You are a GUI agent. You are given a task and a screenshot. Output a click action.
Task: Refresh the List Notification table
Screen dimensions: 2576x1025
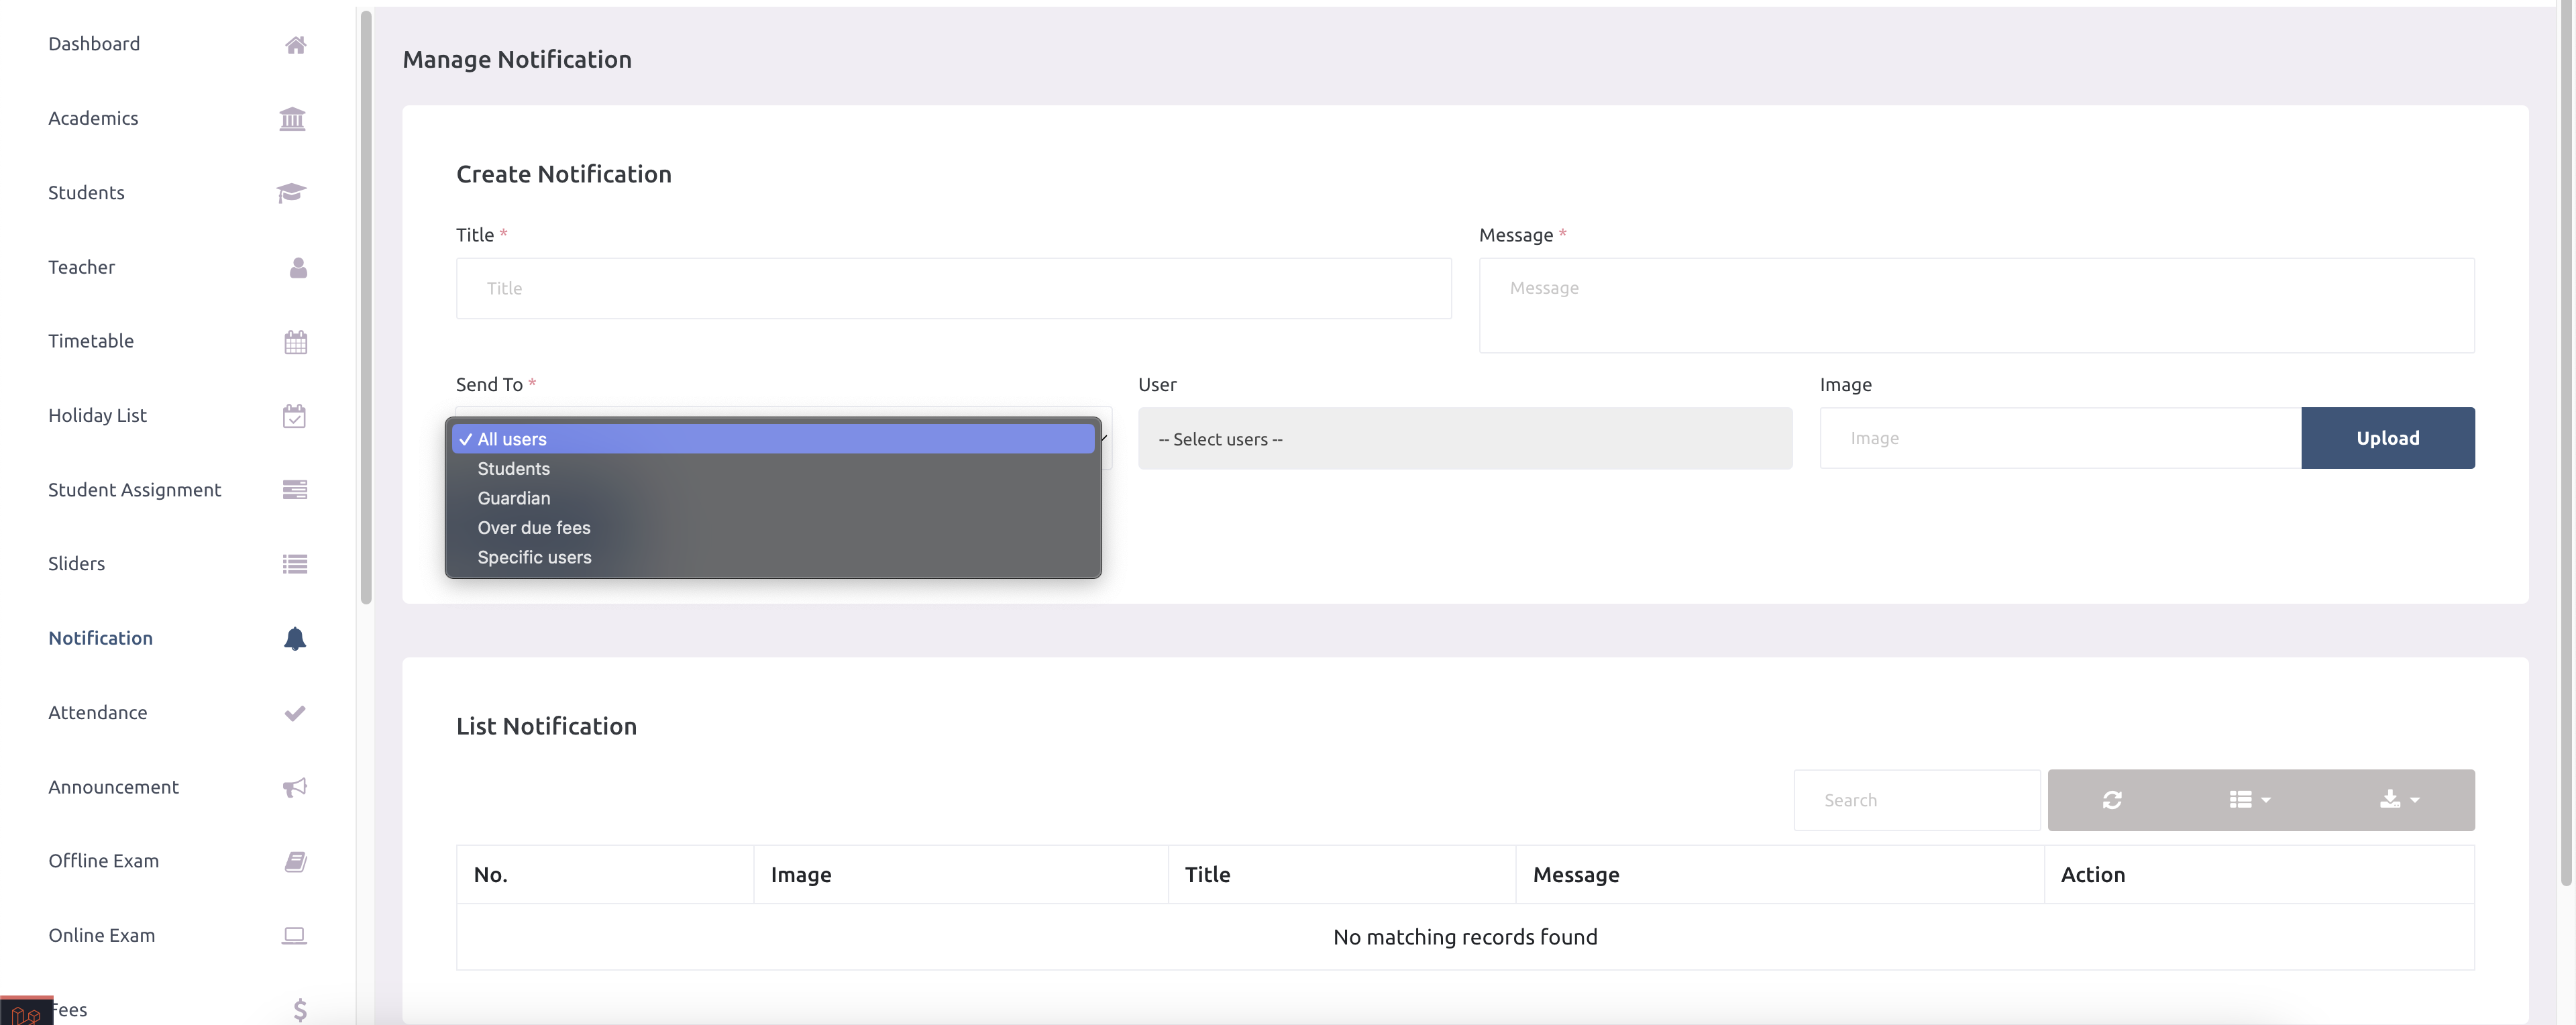click(2112, 800)
